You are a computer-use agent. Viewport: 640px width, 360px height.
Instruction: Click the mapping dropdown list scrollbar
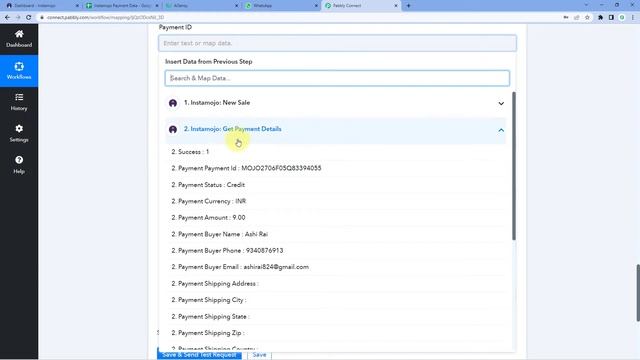513,166
